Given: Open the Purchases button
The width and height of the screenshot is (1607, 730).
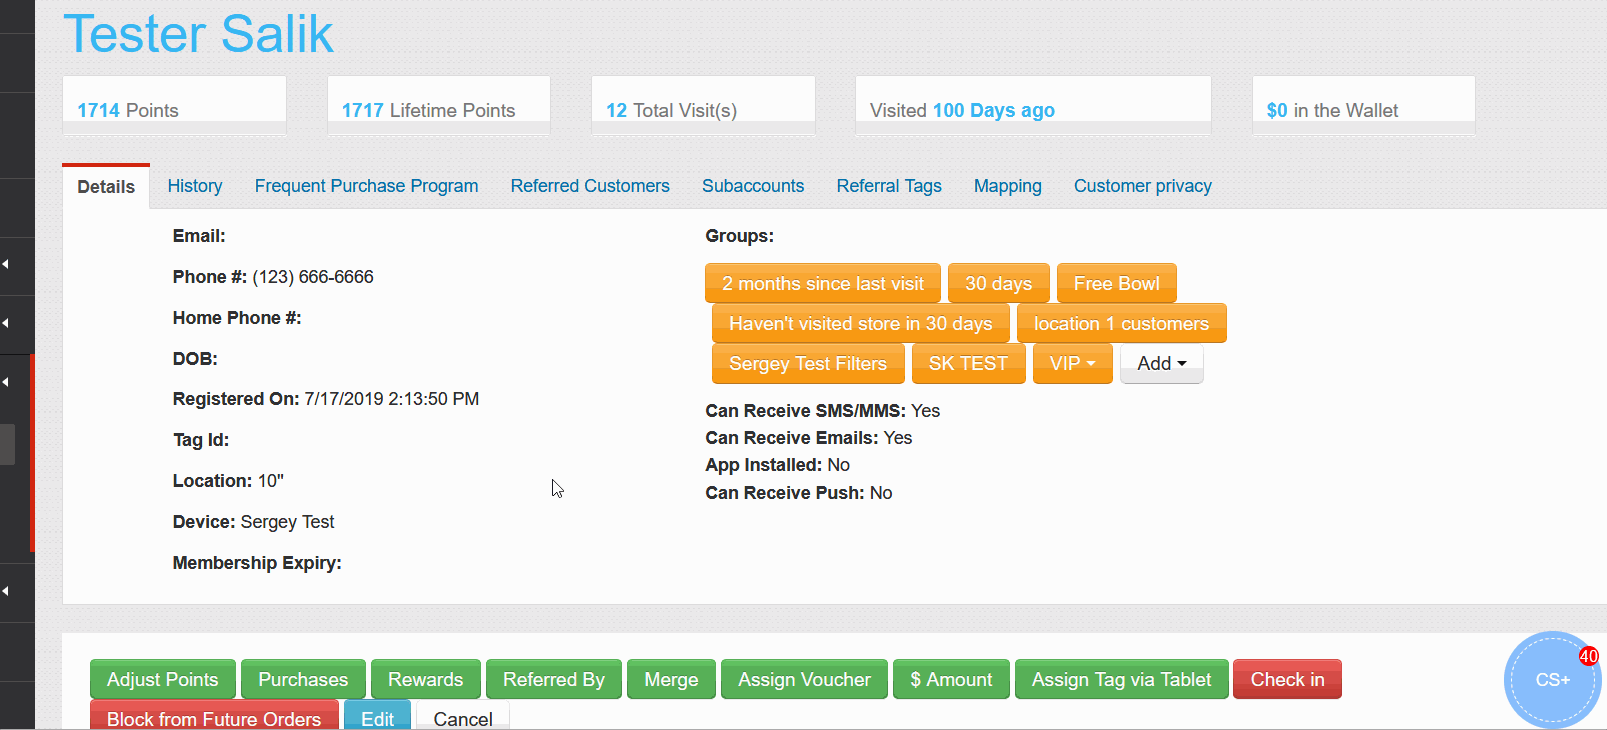Looking at the screenshot, I should point(303,680).
